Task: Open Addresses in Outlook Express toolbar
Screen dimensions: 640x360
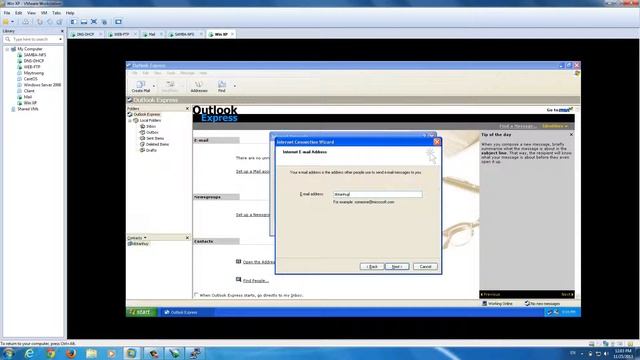Action: (x=199, y=86)
